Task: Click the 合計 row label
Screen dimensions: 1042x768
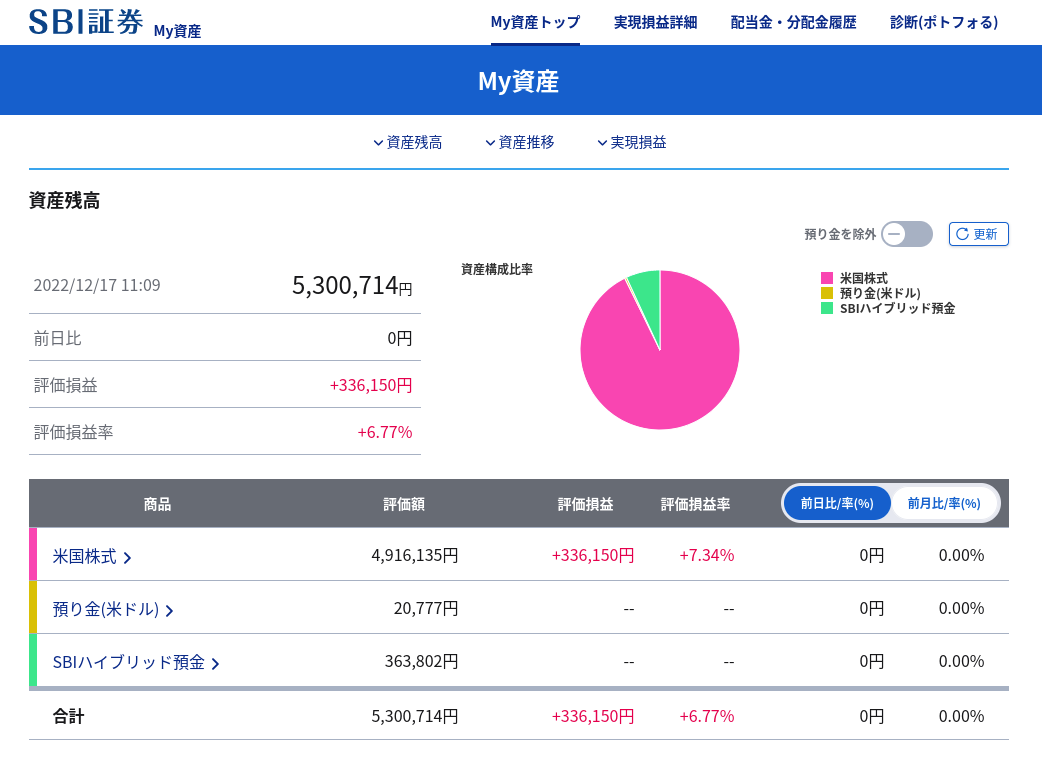Action: pos(68,716)
